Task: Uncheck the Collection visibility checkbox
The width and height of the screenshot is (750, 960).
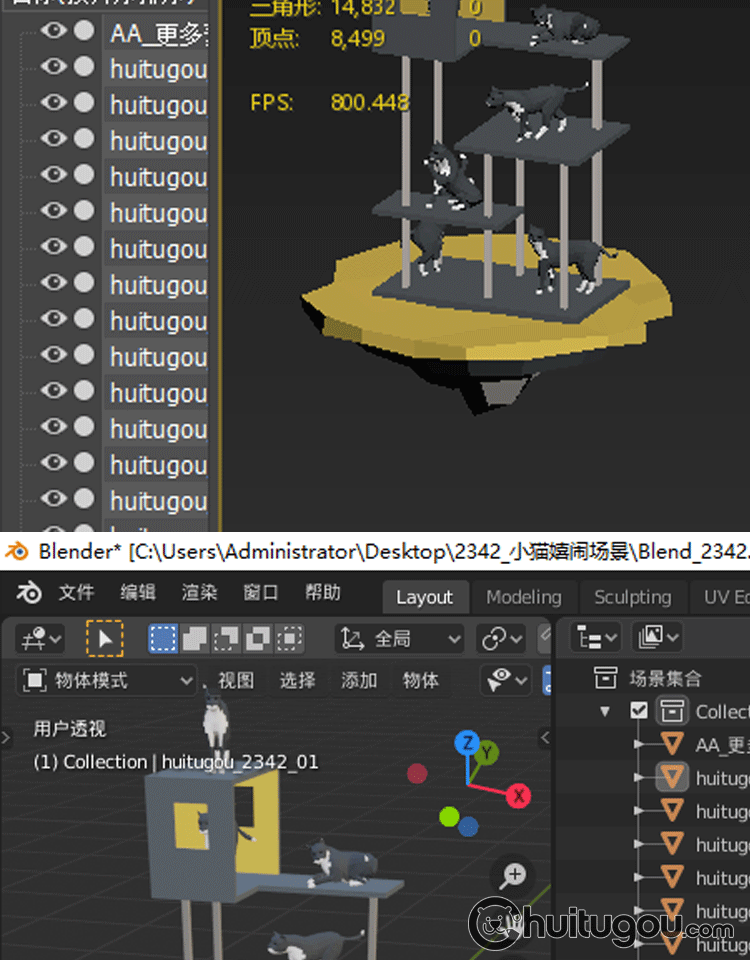Action: coord(639,711)
